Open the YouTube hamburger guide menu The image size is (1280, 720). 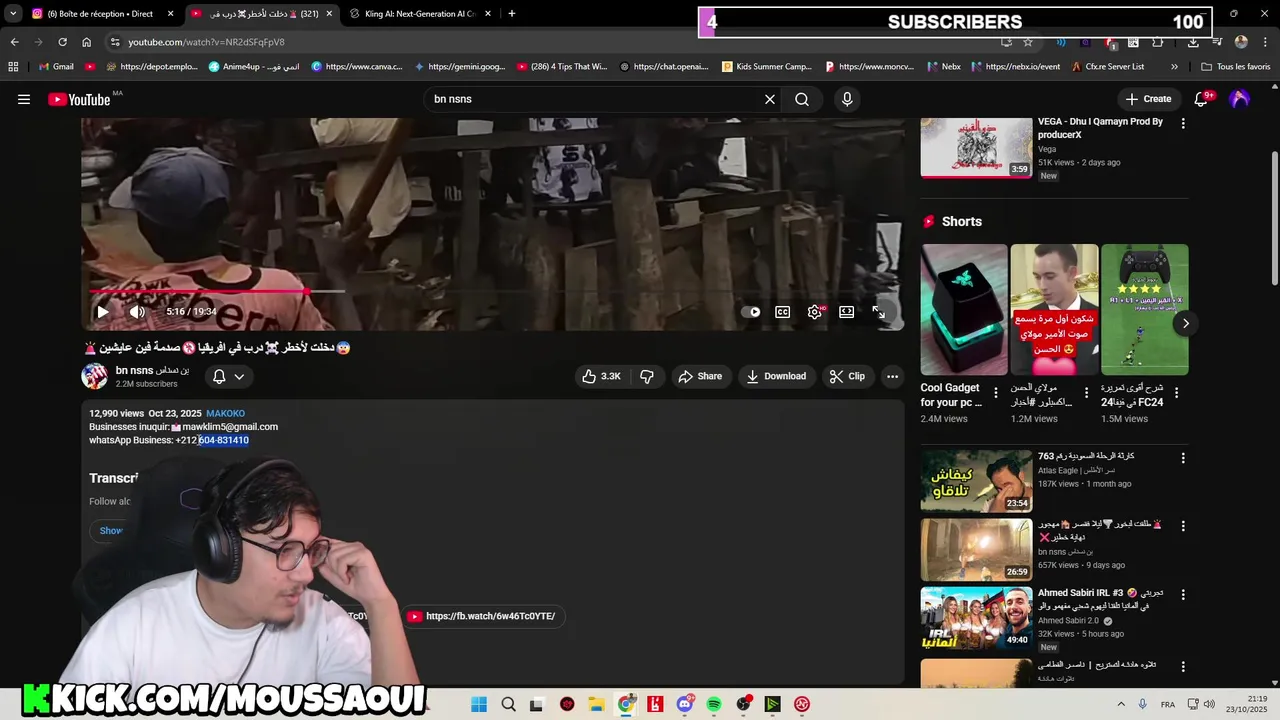tap(24, 99)
